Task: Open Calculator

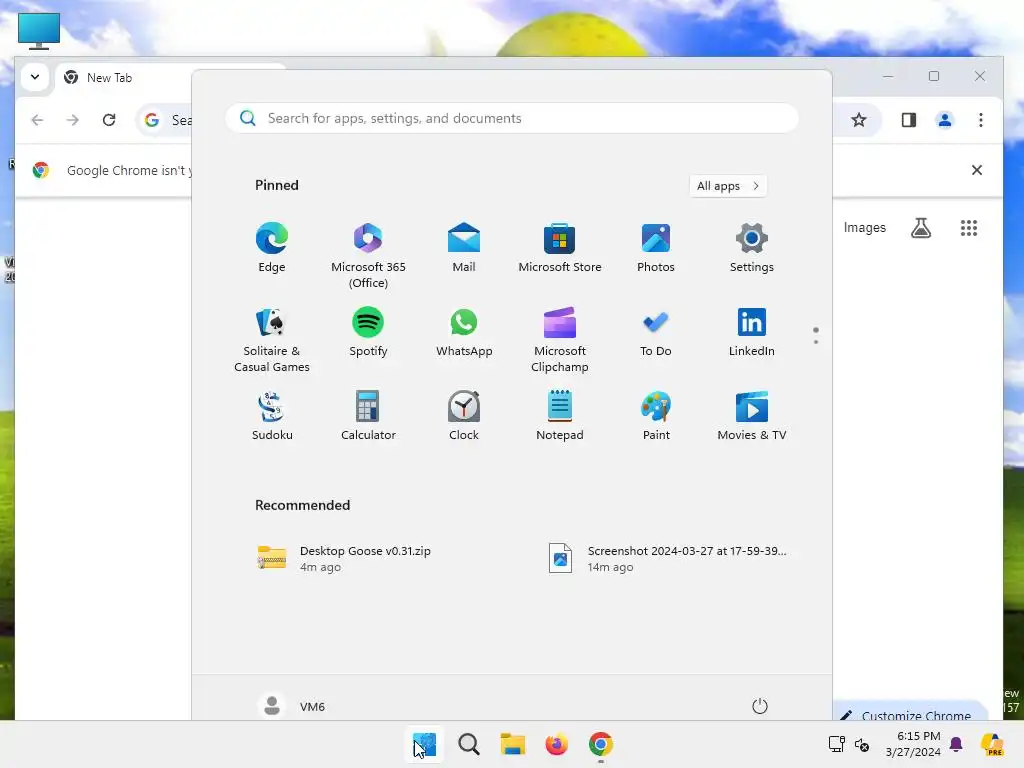Action: [368, 417]
